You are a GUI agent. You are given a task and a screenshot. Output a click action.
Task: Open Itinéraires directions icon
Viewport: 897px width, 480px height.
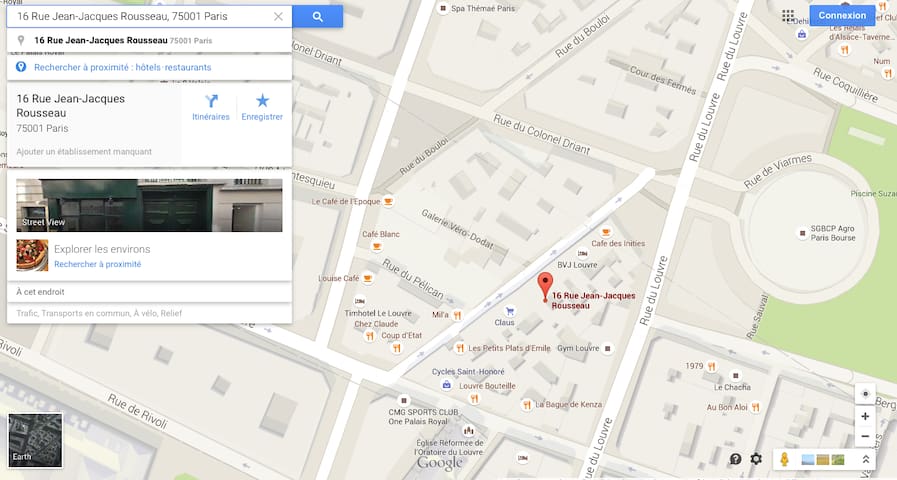[211, 107]
